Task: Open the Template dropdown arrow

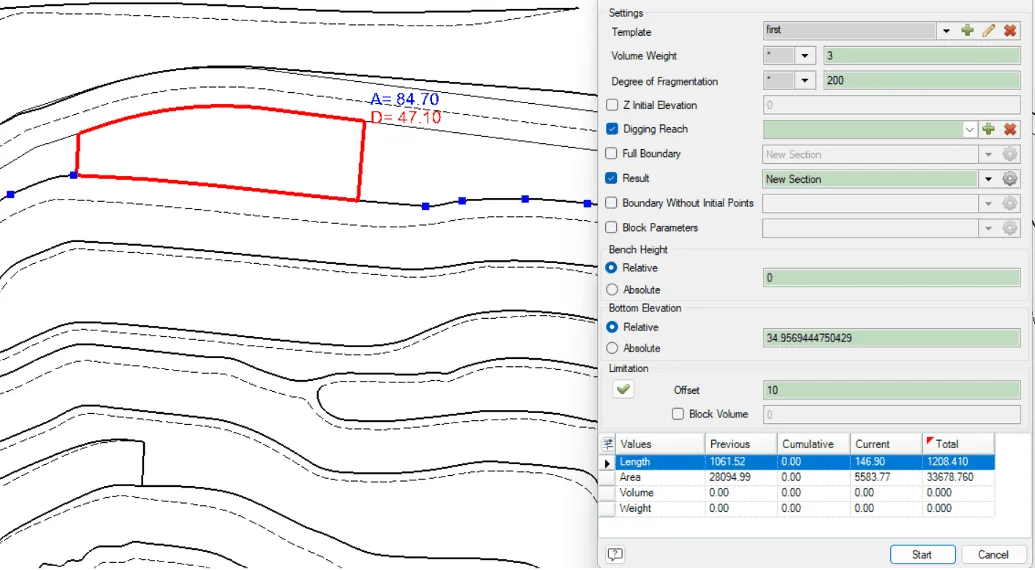Action: point(946,30)
